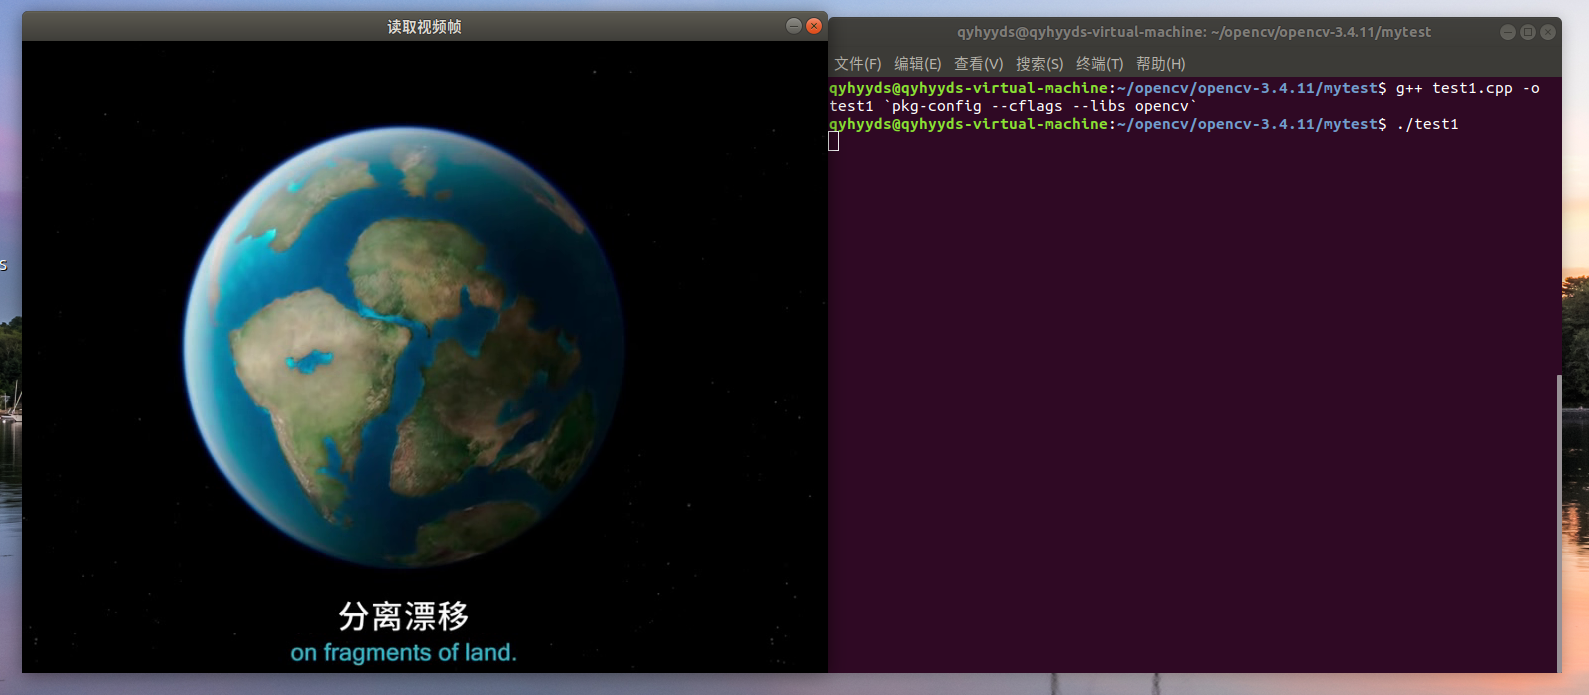The width and height of the screenshot is (1589, 695).
Task: Open the 终端(T) menu in terminal
Action: [x=1100, y=64]
